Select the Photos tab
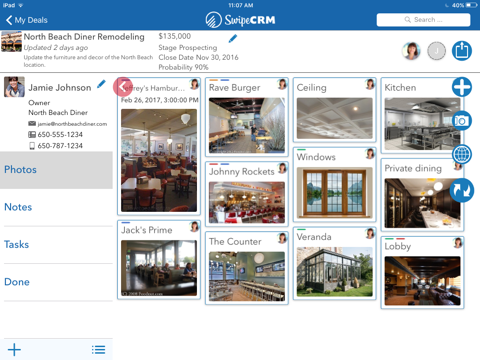The image size is (480, 360). tap(56, 170)
